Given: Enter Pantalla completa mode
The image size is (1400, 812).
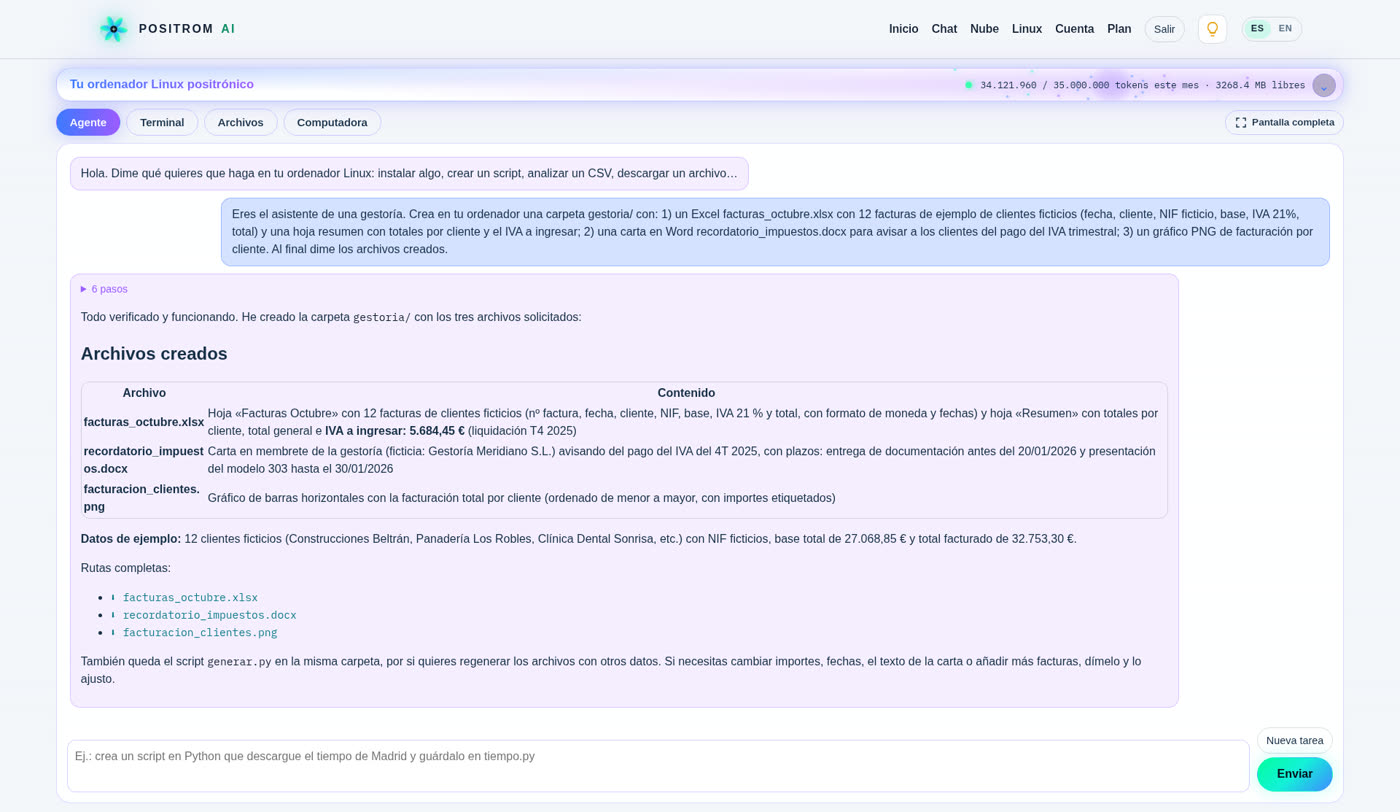Looking at the screenshot, I should click(x=1284, y=122).
